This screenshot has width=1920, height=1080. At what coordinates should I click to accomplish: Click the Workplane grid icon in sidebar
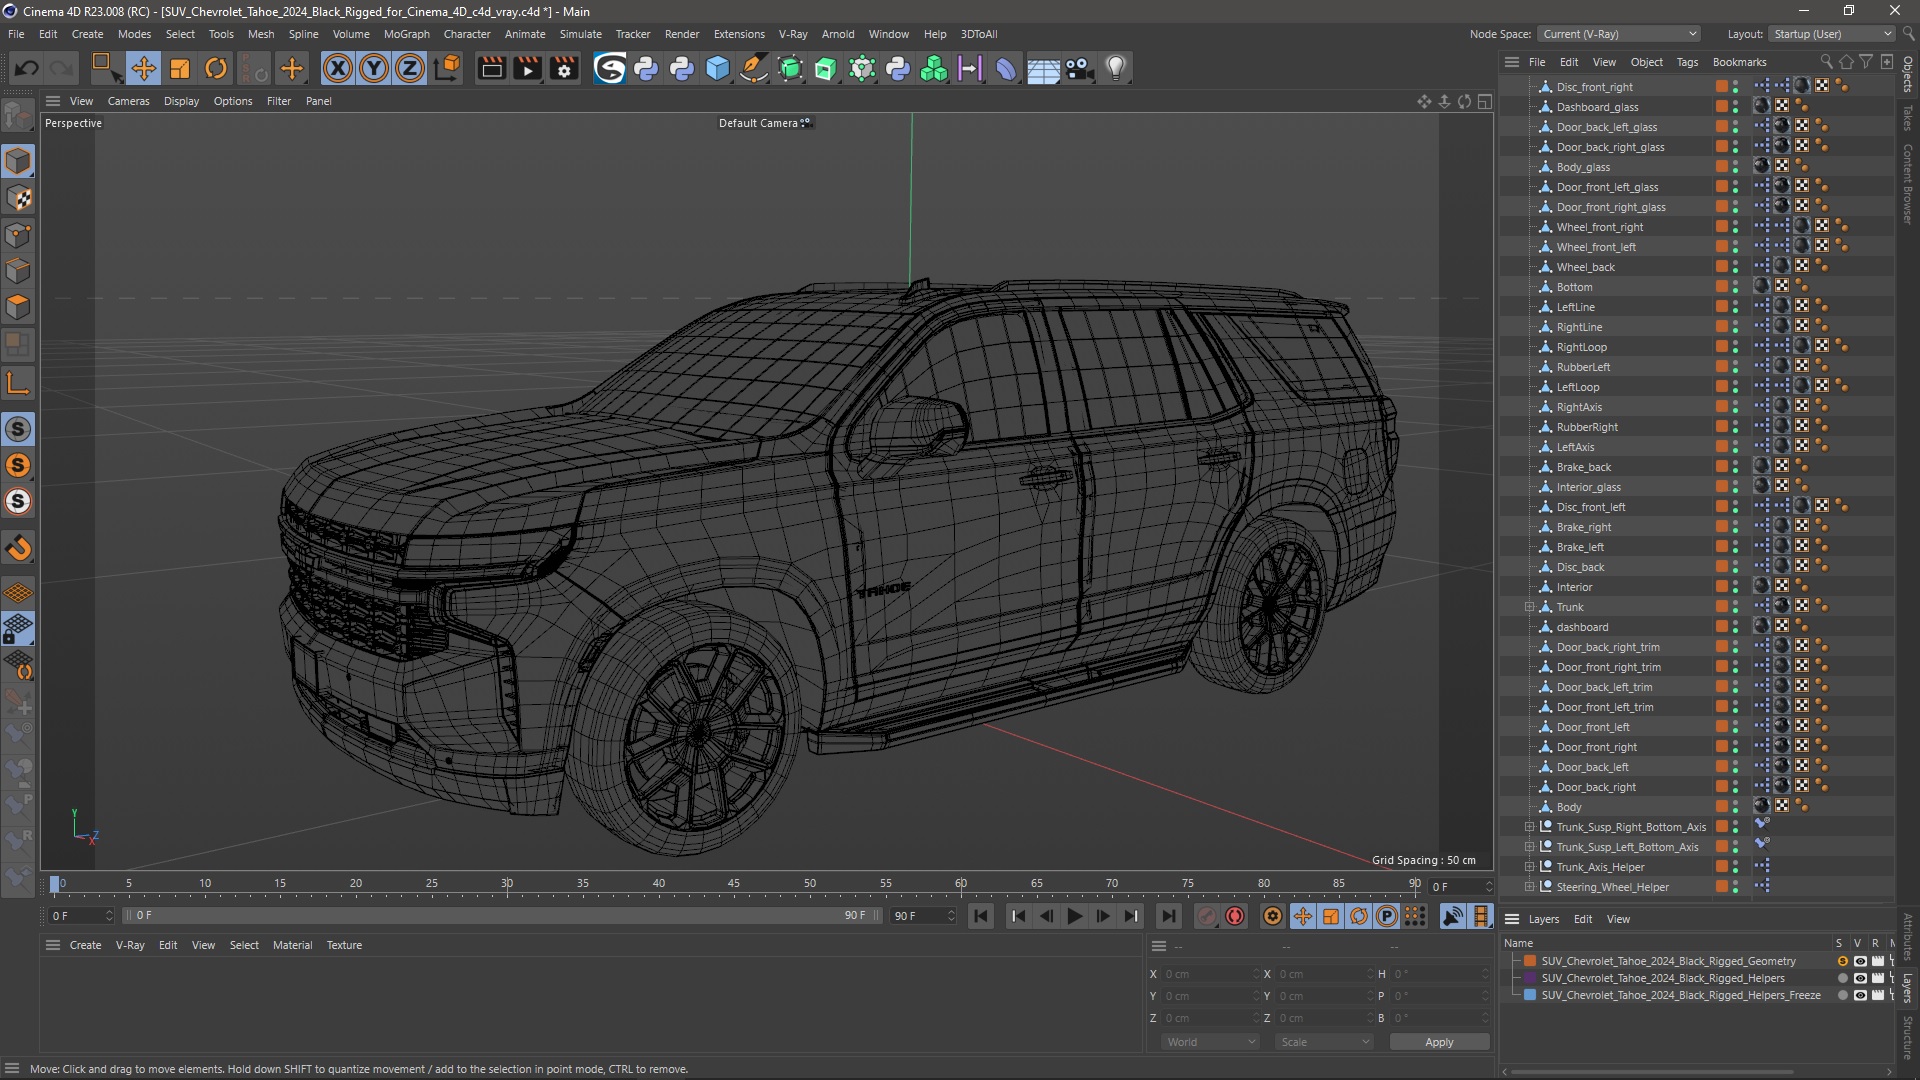18,593
